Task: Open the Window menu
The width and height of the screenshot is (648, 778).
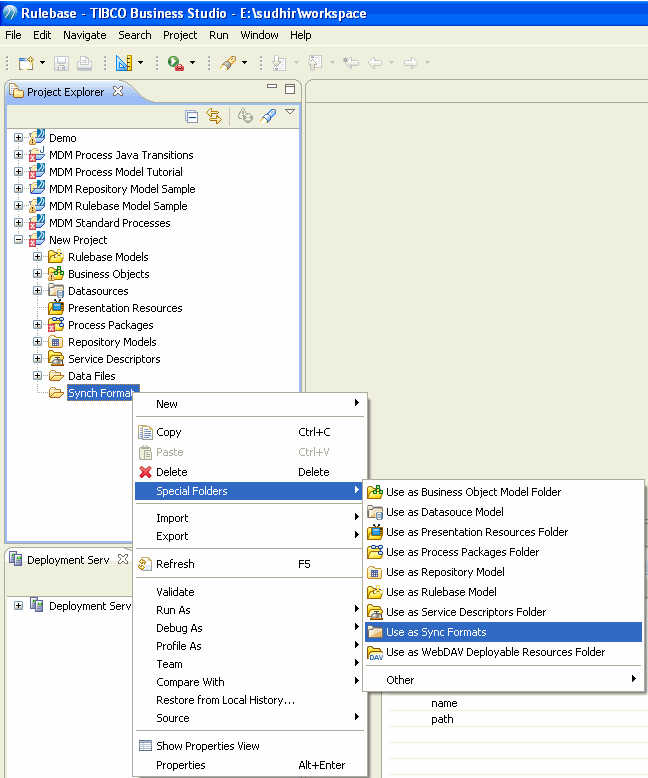Action: point(259,35)
